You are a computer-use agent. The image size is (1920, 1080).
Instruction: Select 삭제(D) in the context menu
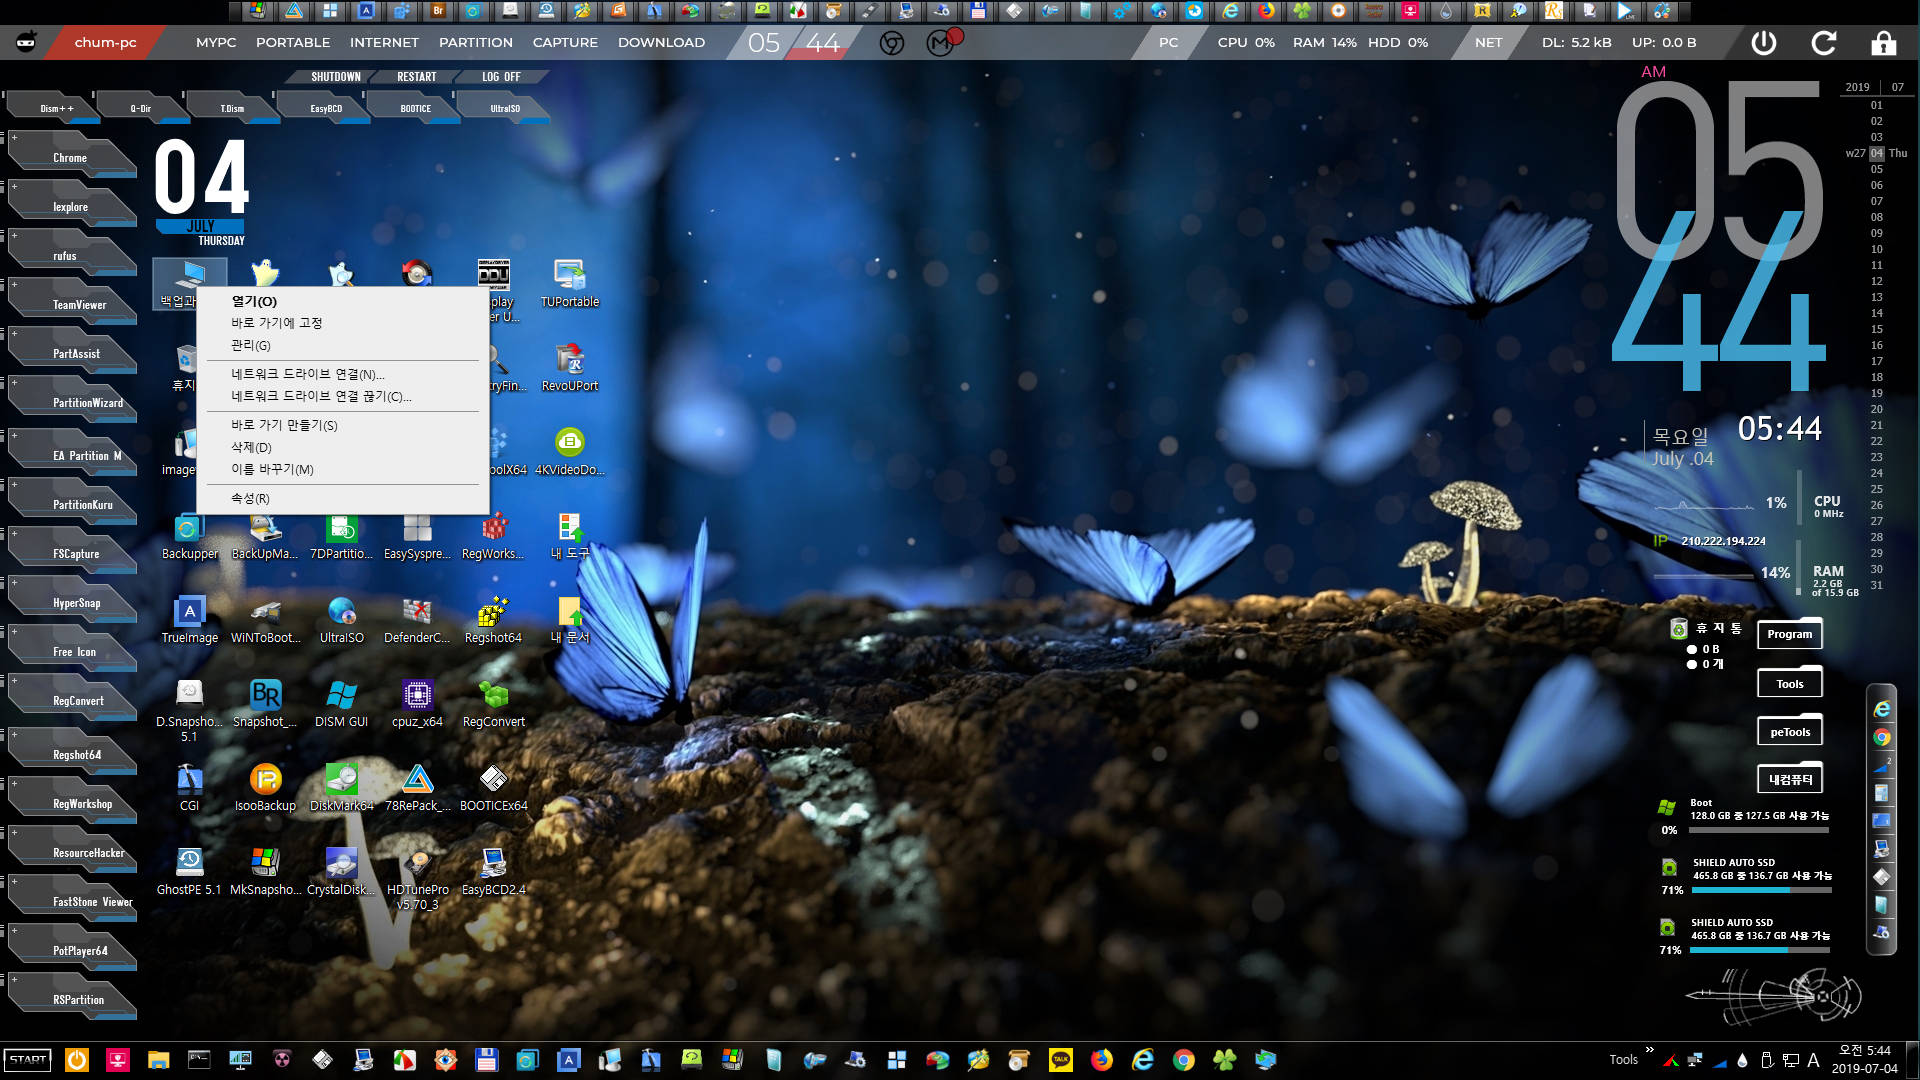tap(342, 447)
